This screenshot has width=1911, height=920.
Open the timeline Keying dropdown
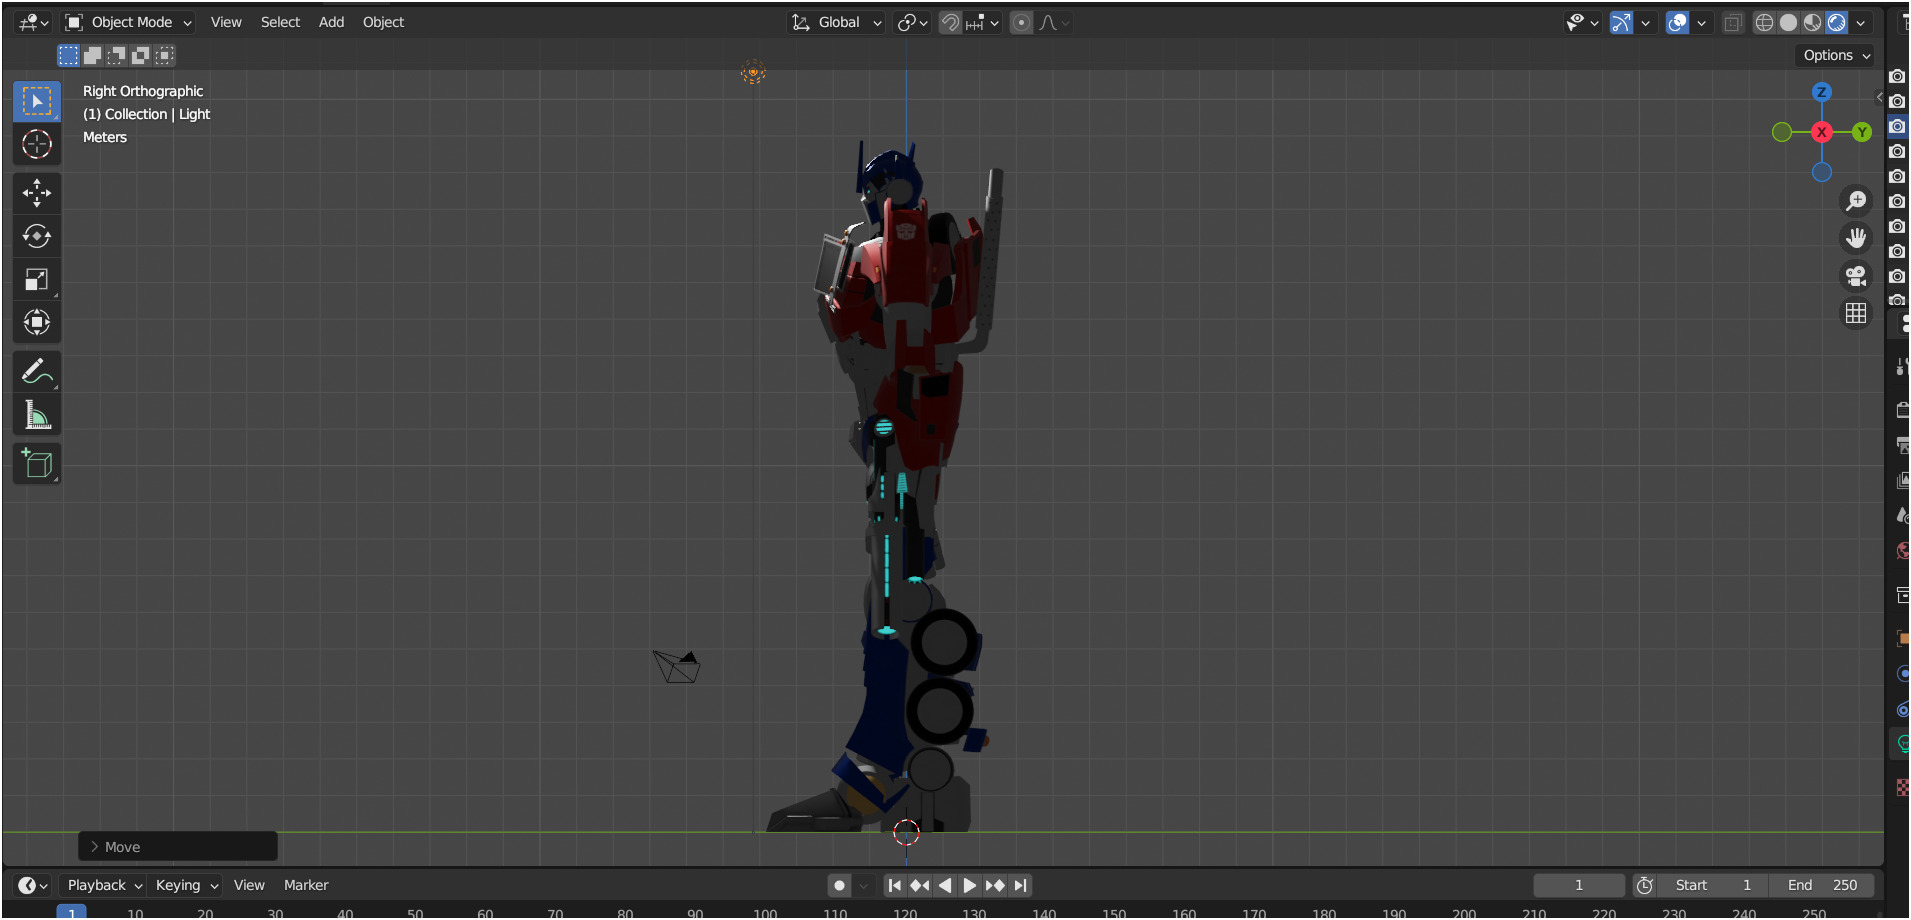[x=186, y=886]
